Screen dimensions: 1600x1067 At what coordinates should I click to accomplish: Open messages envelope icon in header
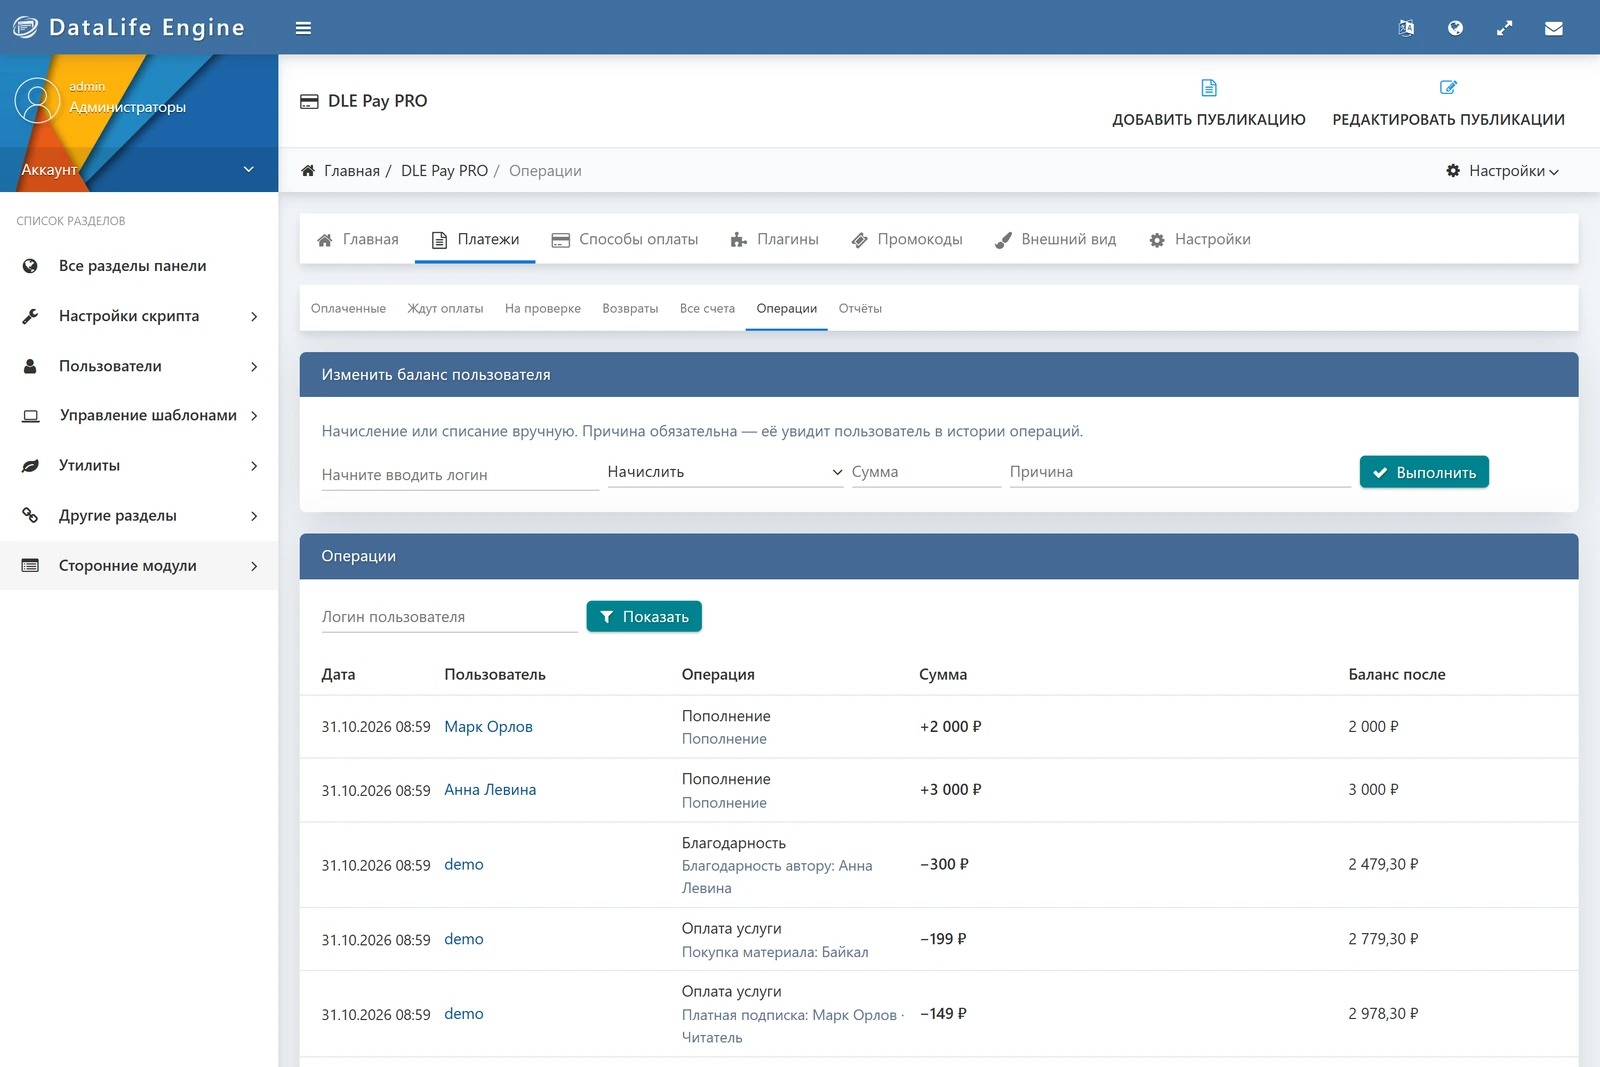click(1553, 28)
